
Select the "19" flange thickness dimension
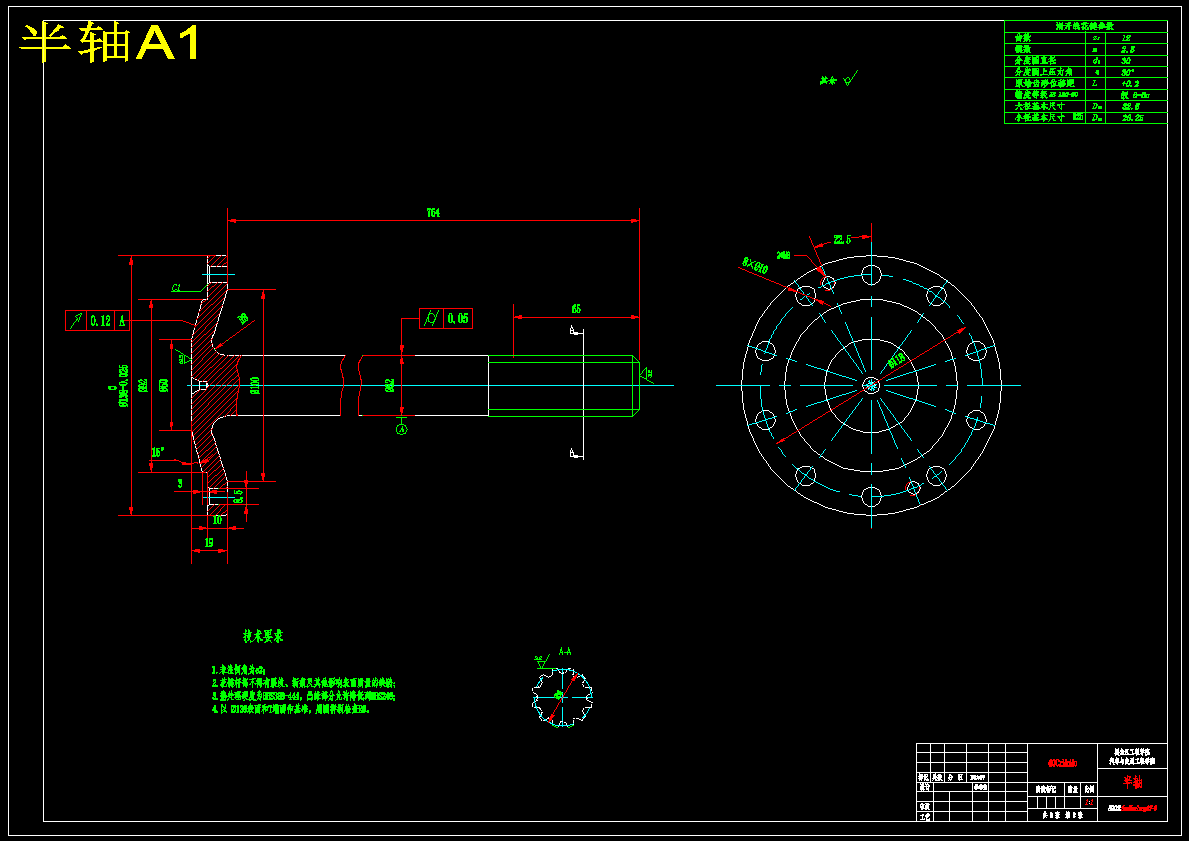[x=209, y=542]
